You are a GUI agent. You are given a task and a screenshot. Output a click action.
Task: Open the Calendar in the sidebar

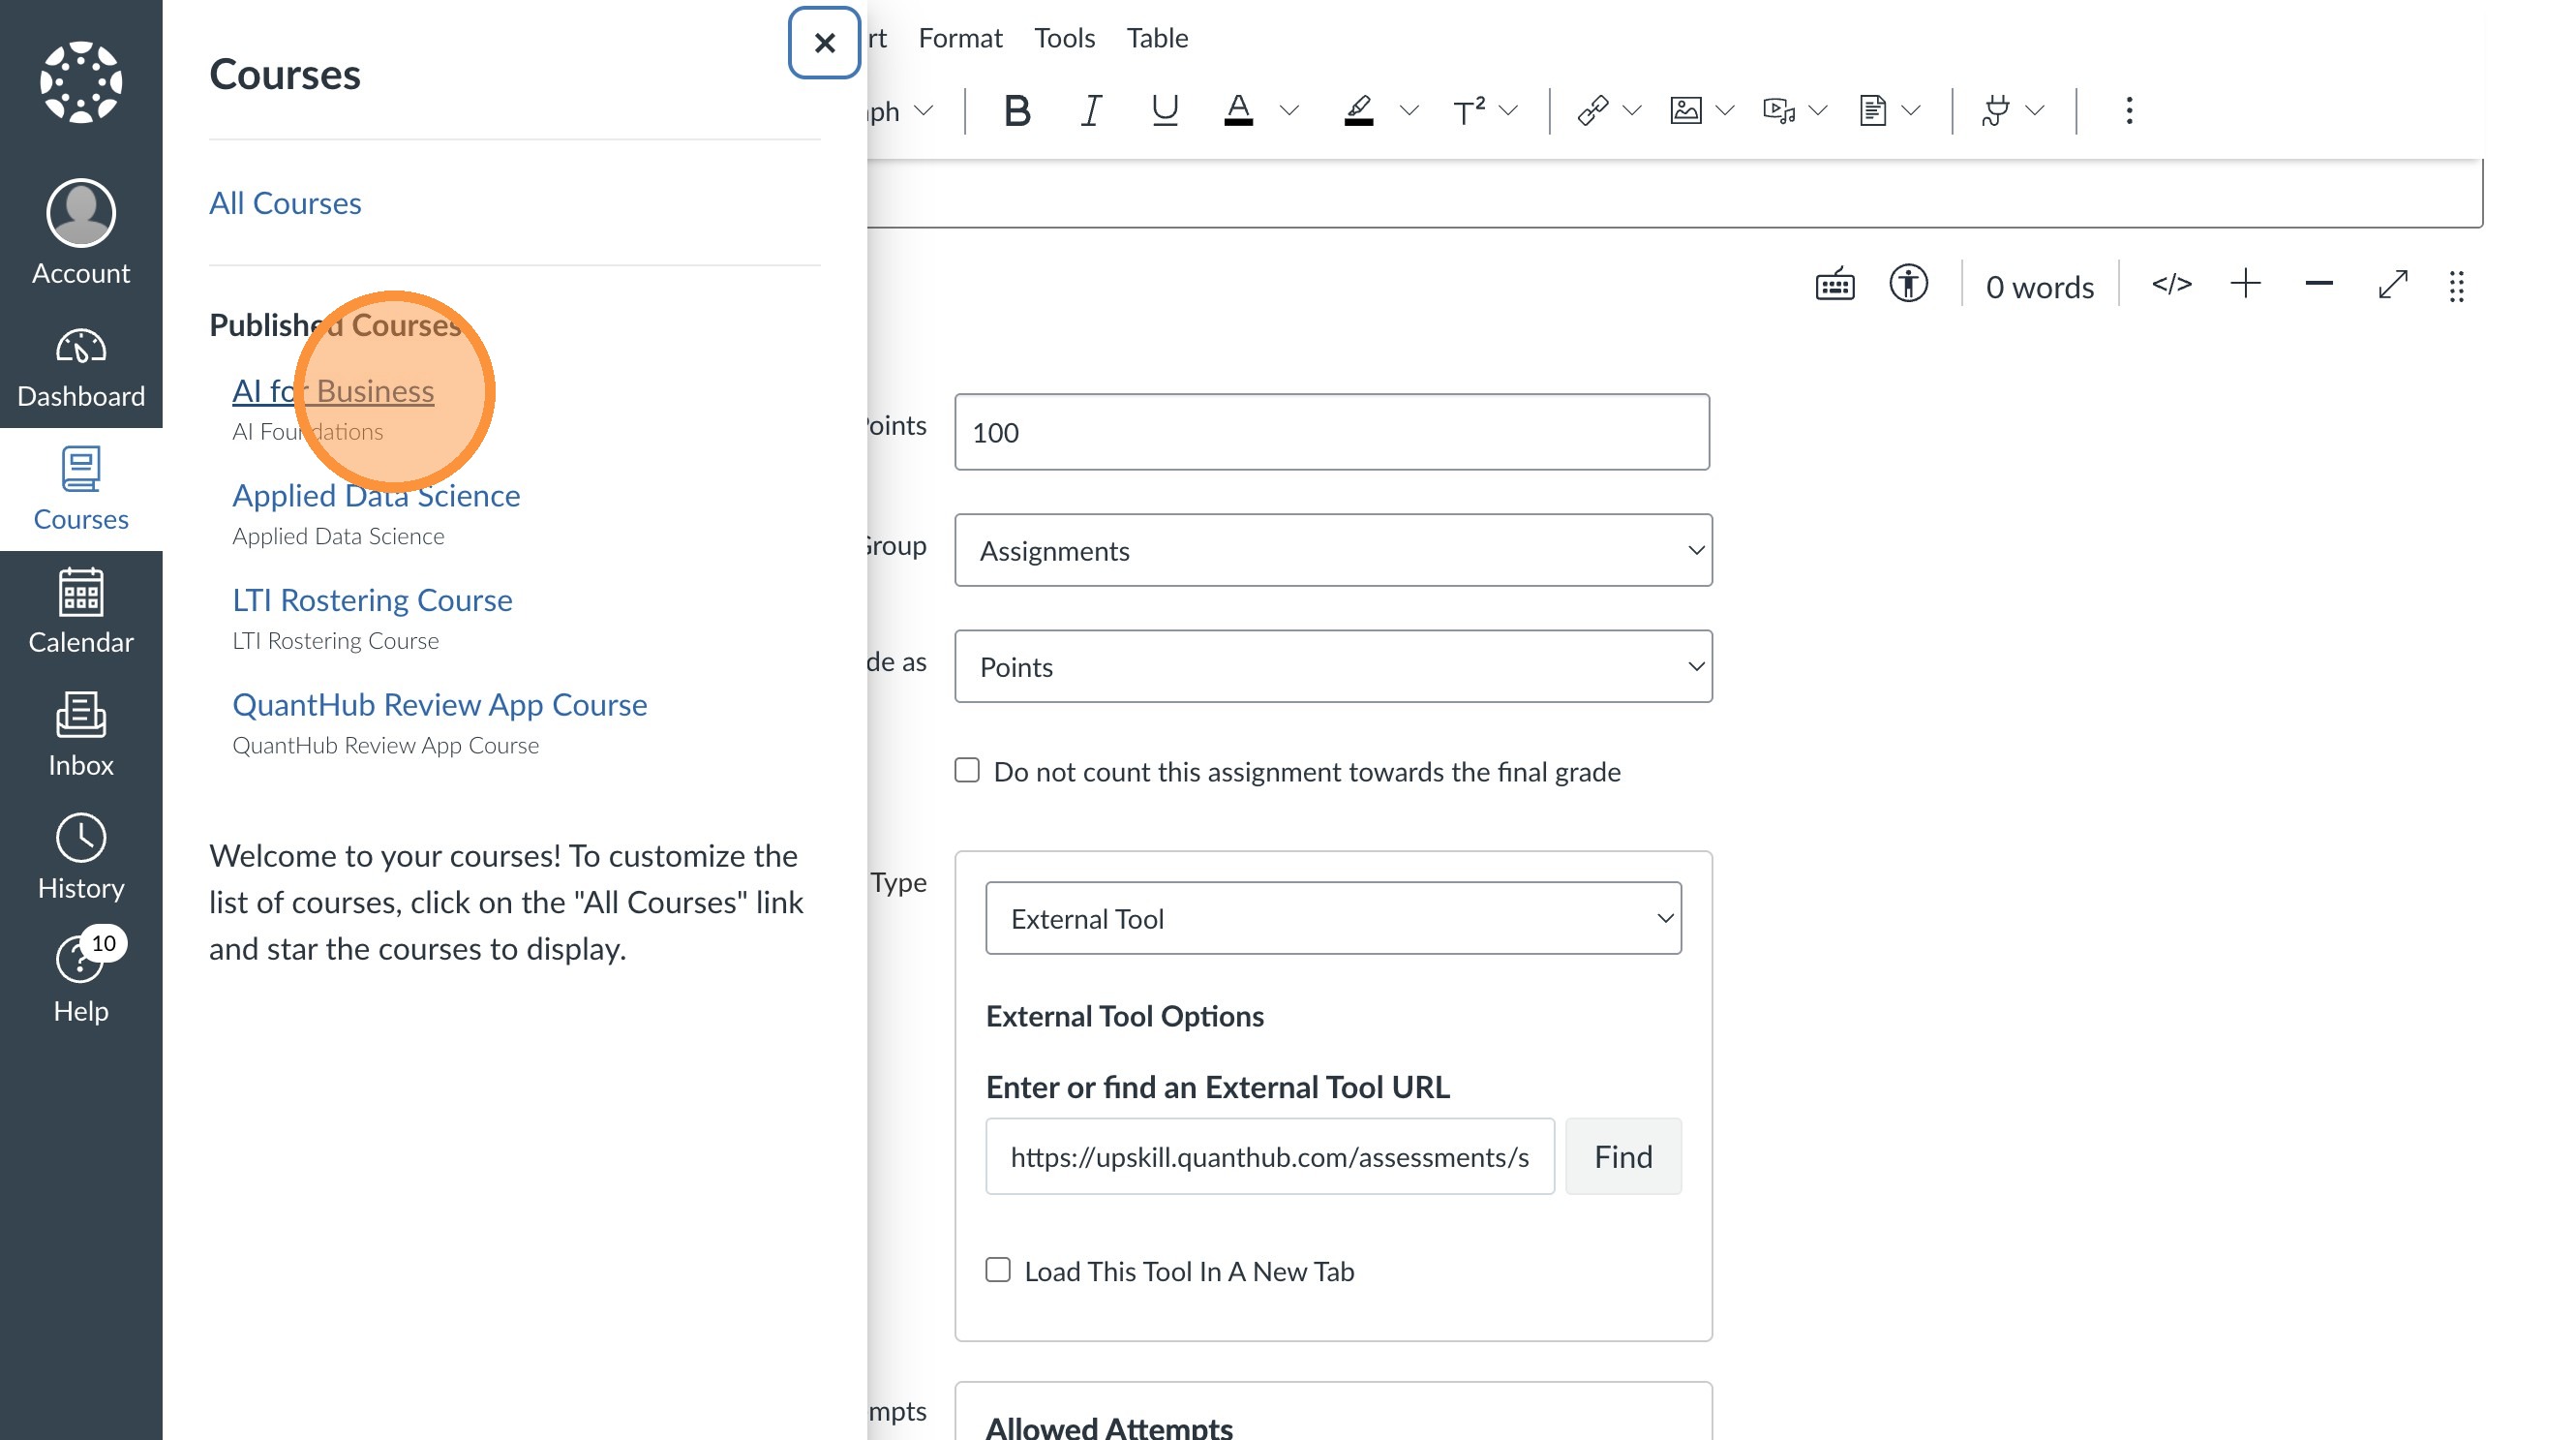click(81, 612)
